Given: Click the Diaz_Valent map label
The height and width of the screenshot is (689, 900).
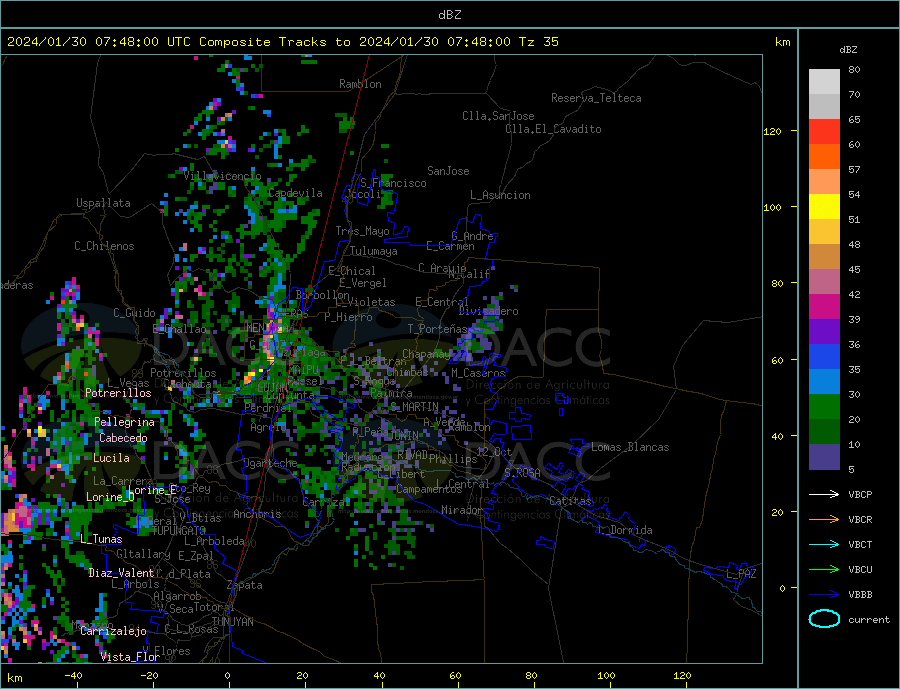Looking at the screenshot, I should point(121,574).
